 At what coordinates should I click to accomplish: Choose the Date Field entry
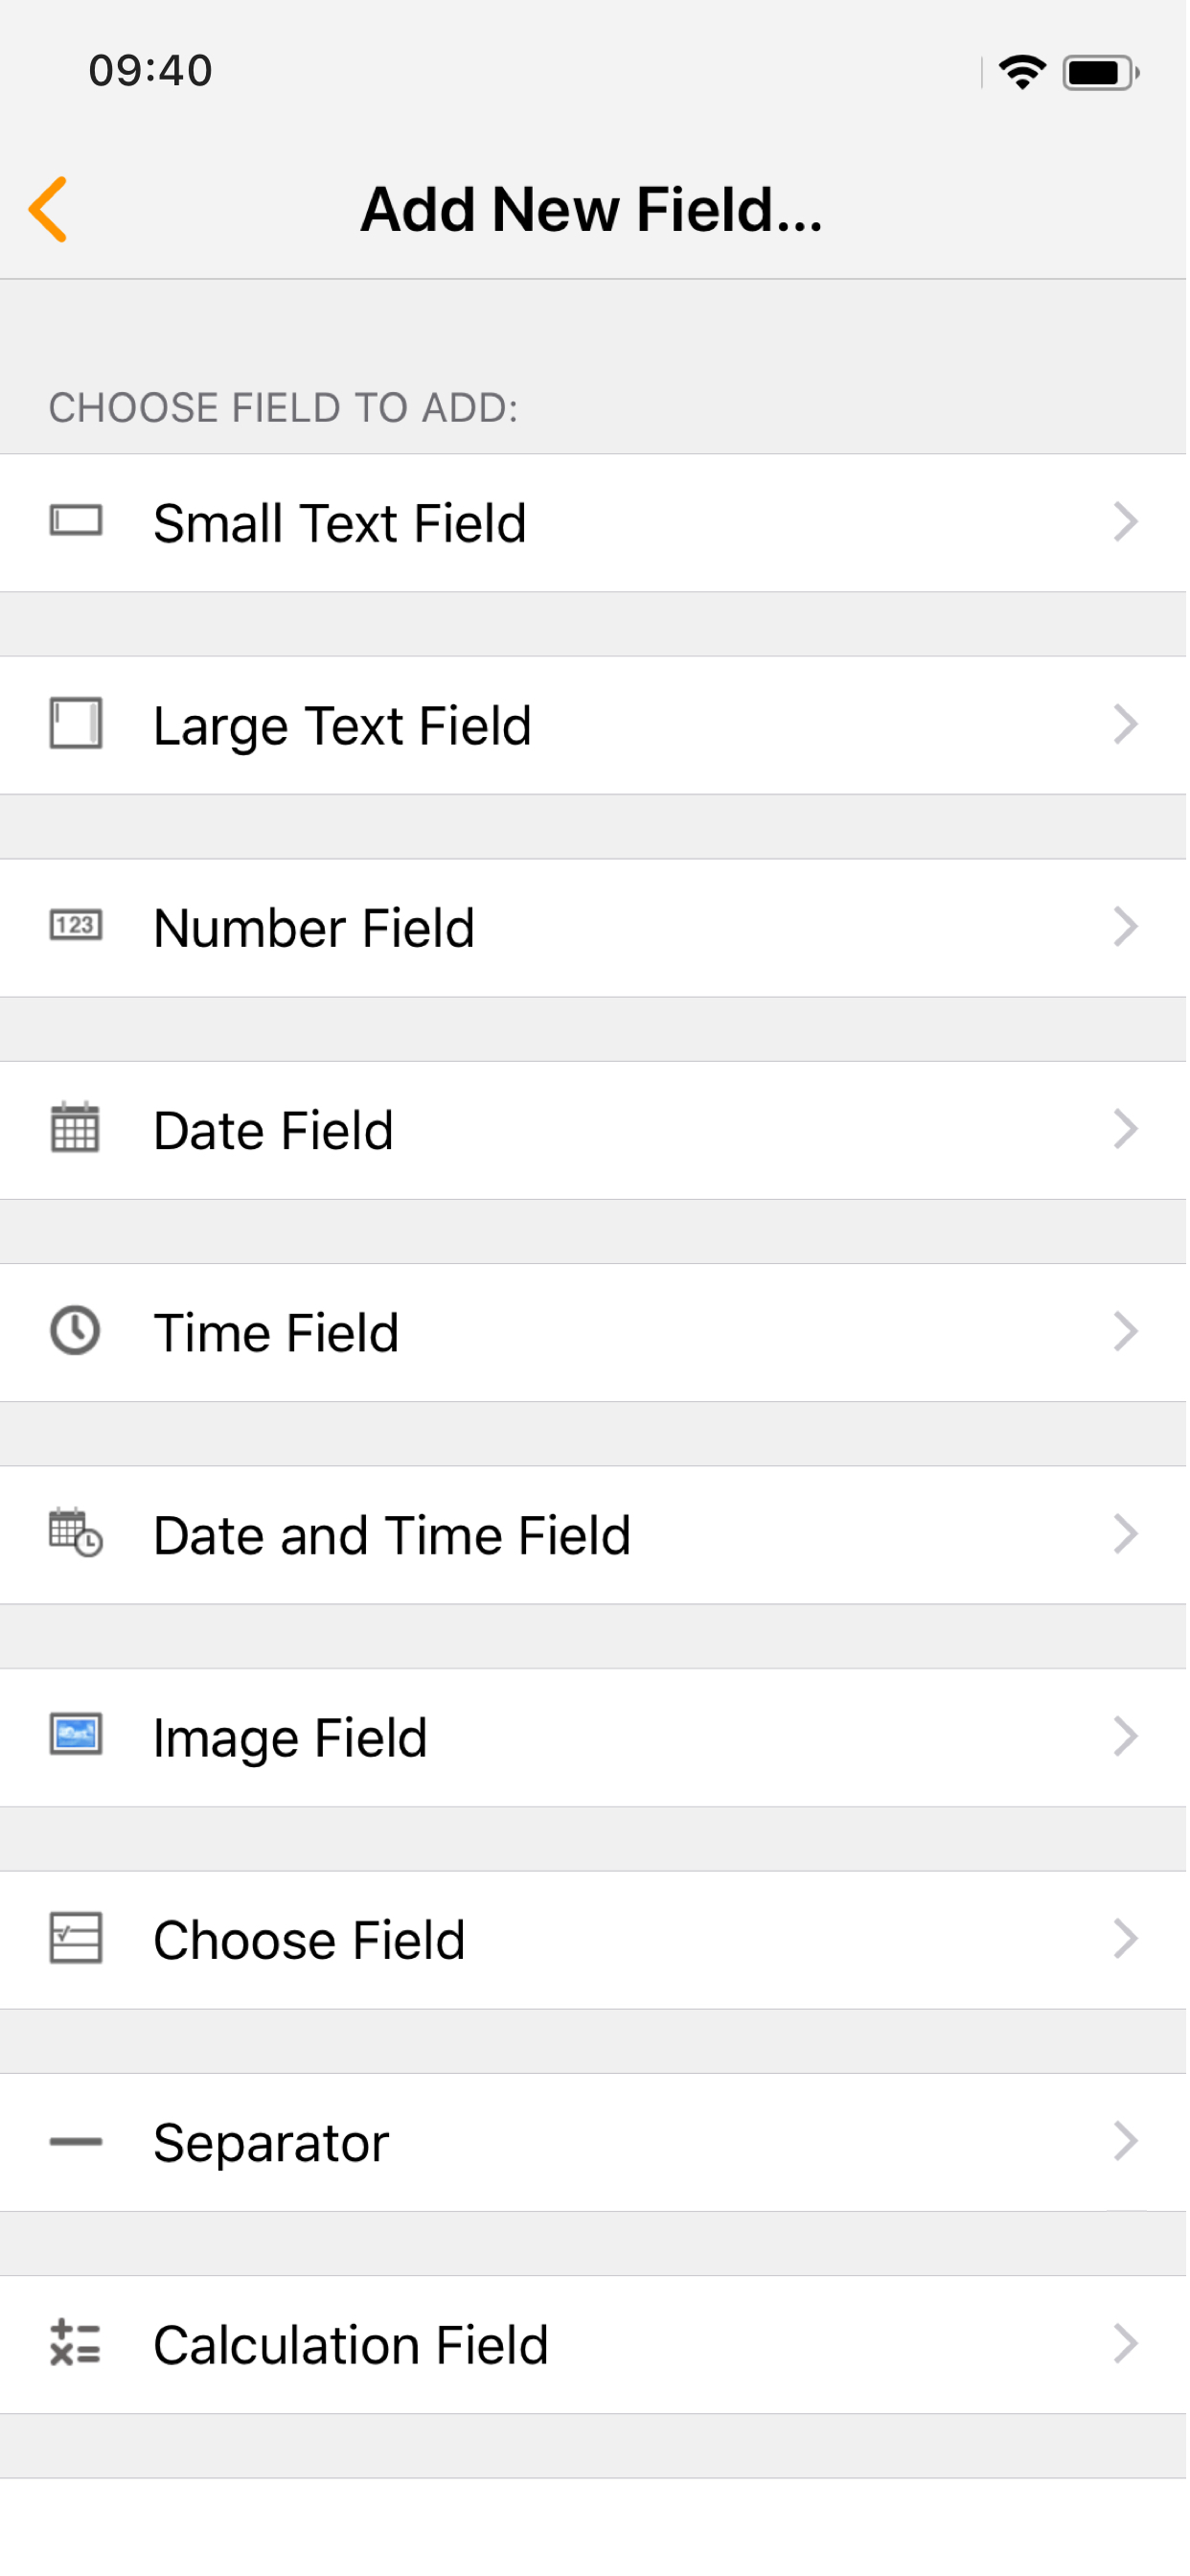click(274, 1131)
